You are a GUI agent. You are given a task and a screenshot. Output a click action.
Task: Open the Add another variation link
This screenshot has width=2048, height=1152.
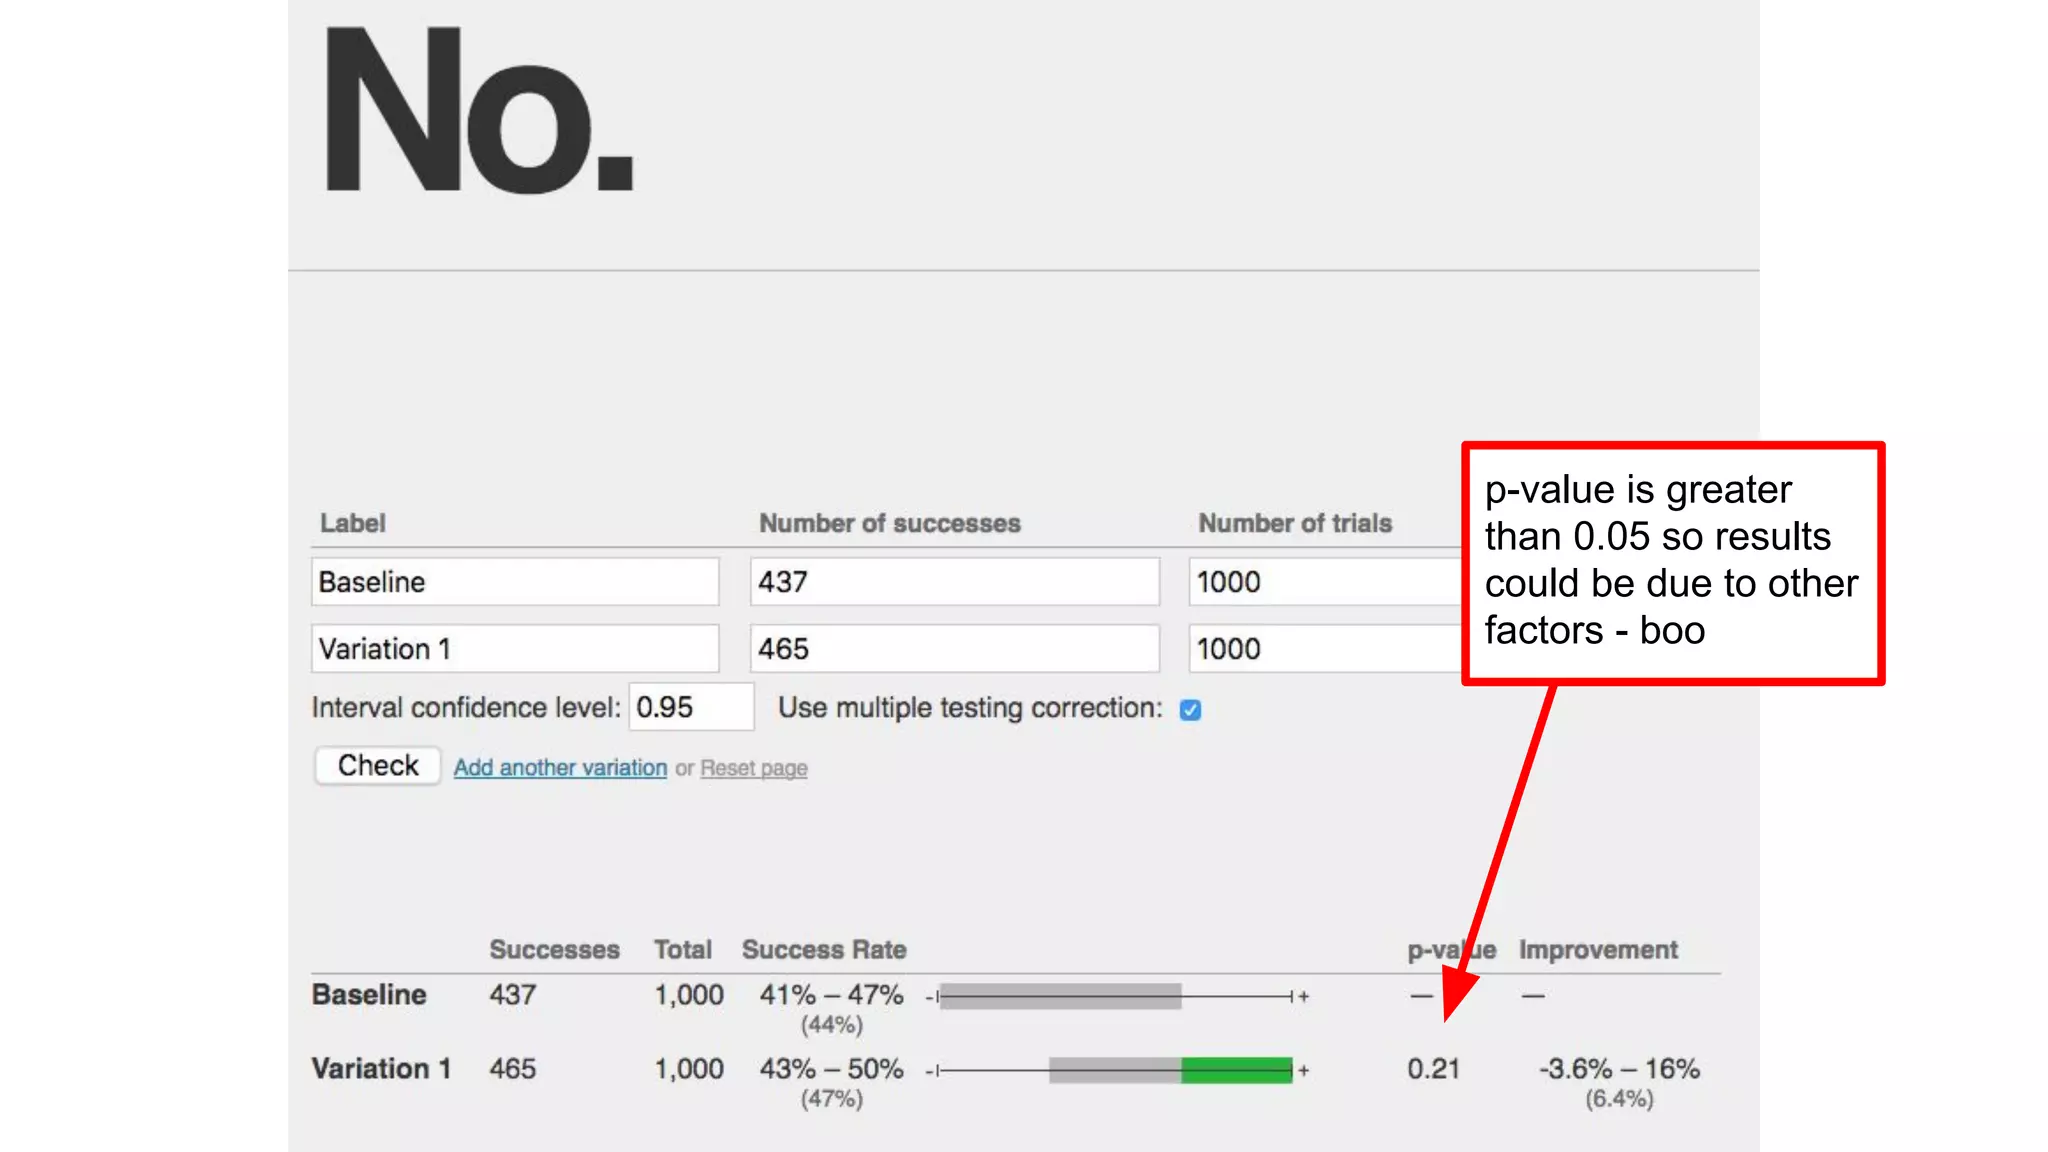[x=560, y=768]
